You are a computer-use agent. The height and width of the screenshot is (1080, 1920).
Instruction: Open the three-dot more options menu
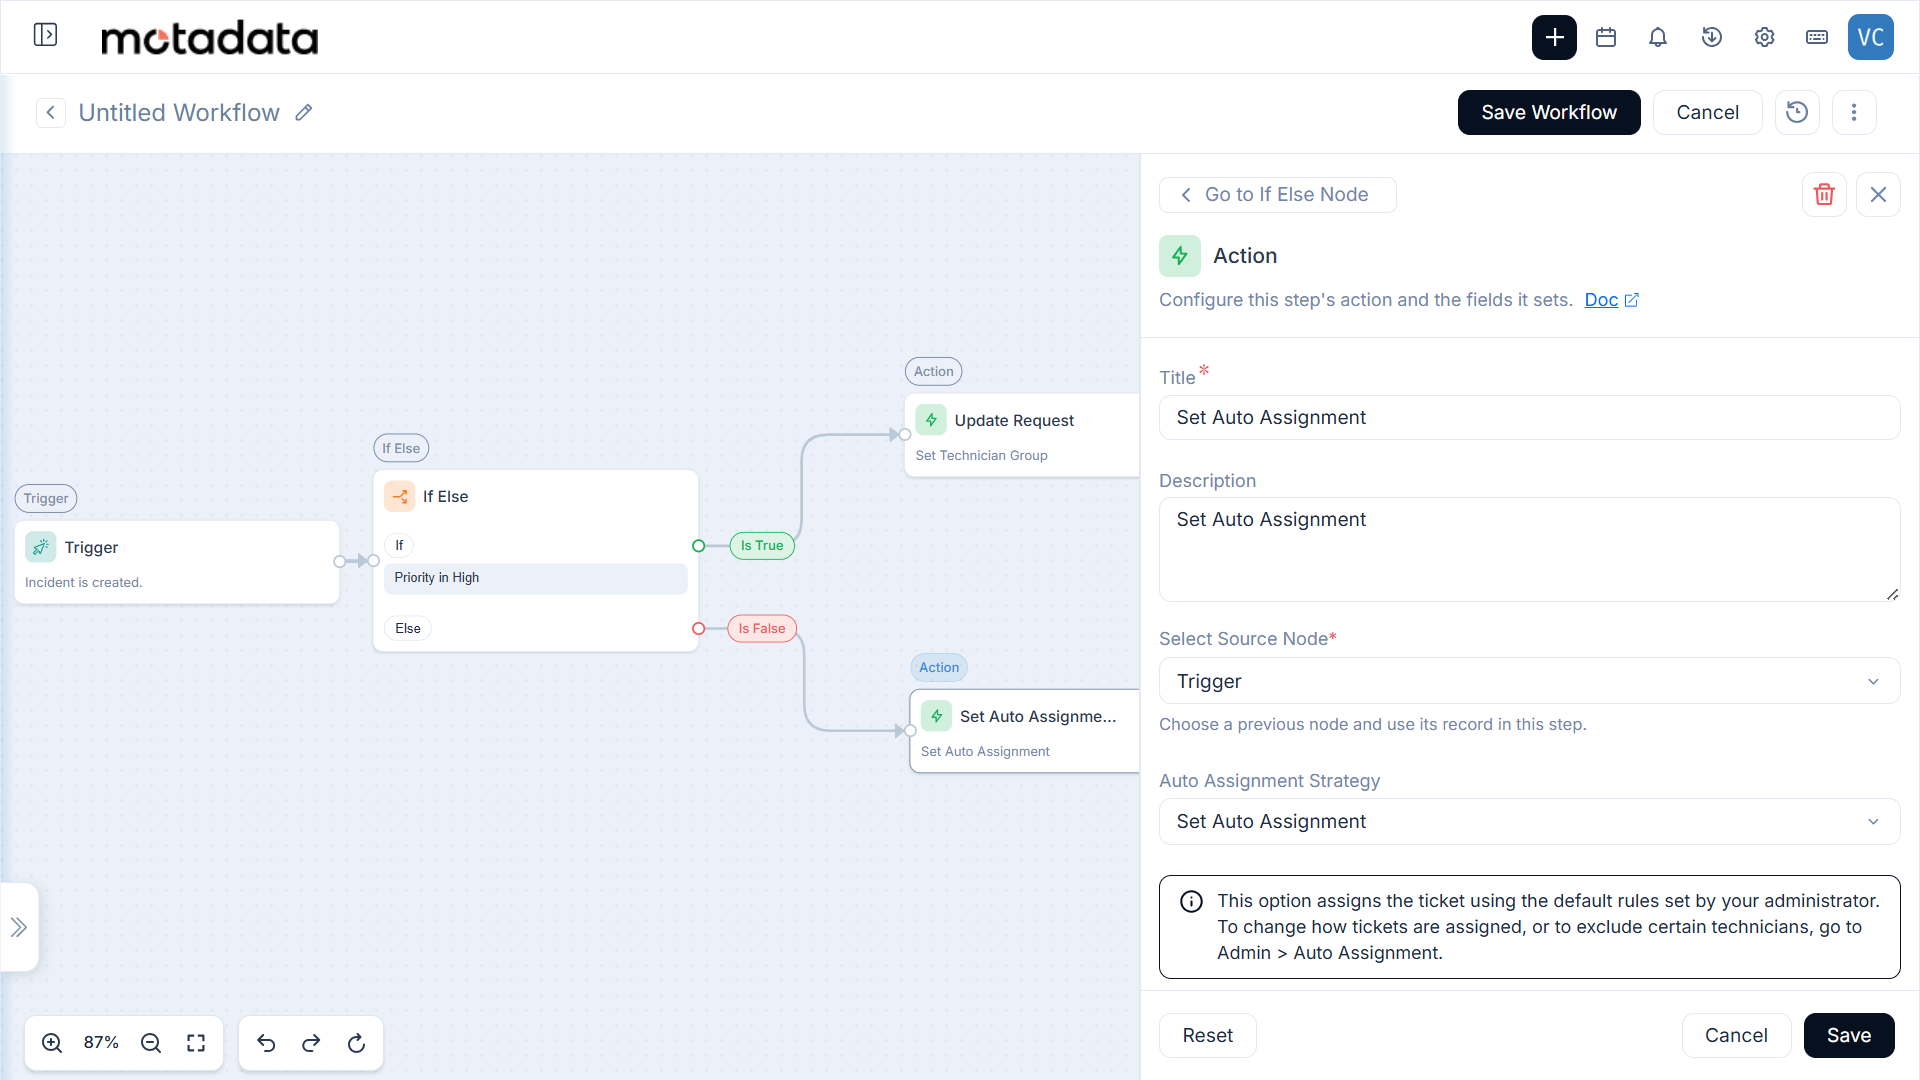click(x=1854, y=112)
